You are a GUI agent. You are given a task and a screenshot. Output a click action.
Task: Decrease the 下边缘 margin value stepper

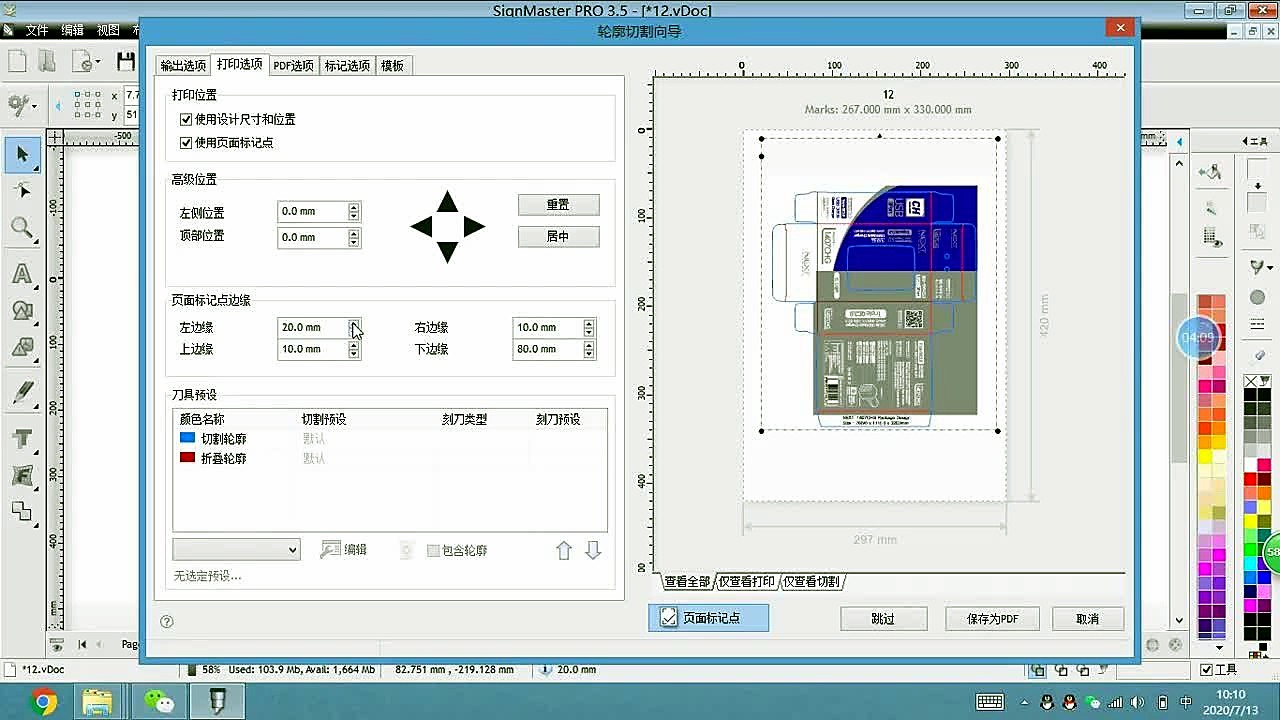coord(589,354)
